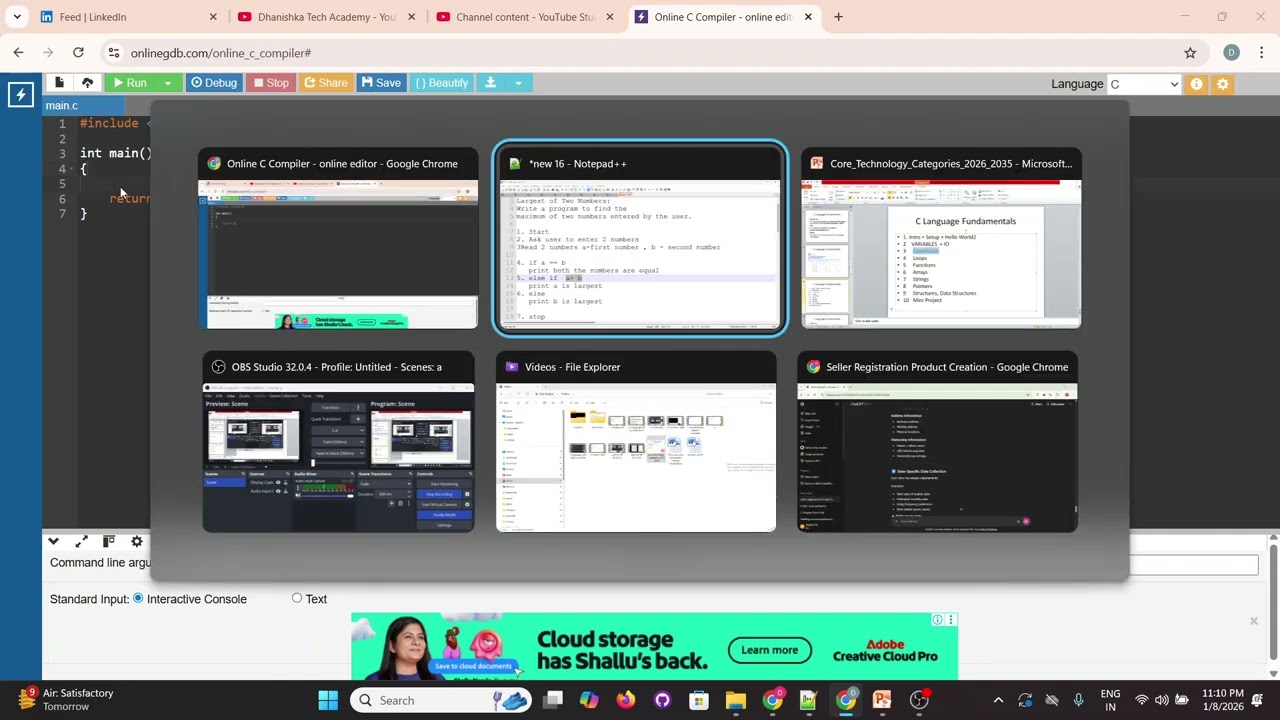Open the ENG IN language switcher

click(1110, 700)
